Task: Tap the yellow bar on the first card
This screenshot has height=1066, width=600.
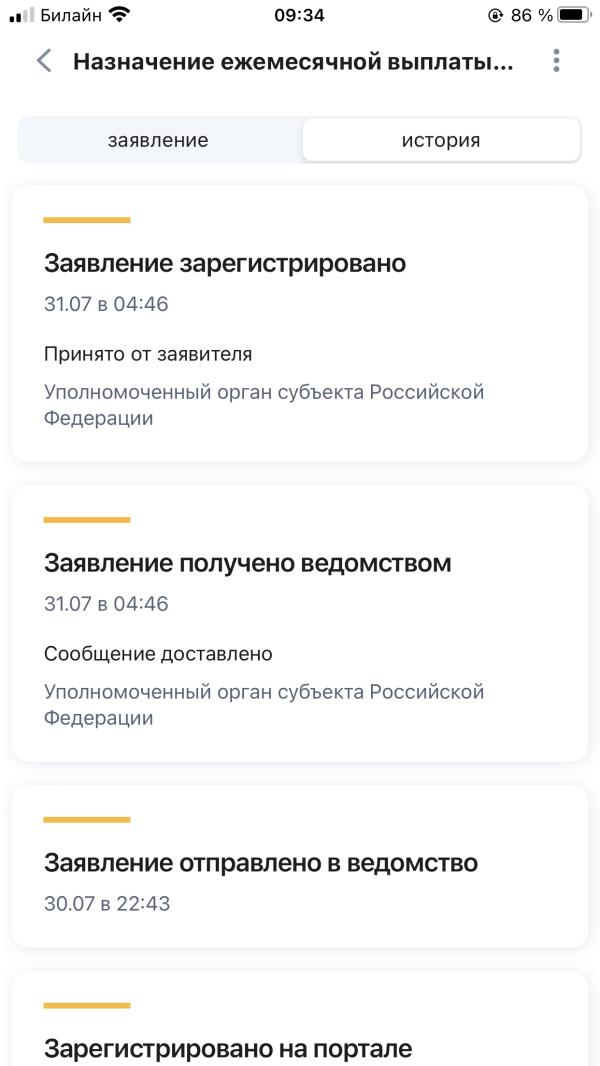Action: point(87,220)
